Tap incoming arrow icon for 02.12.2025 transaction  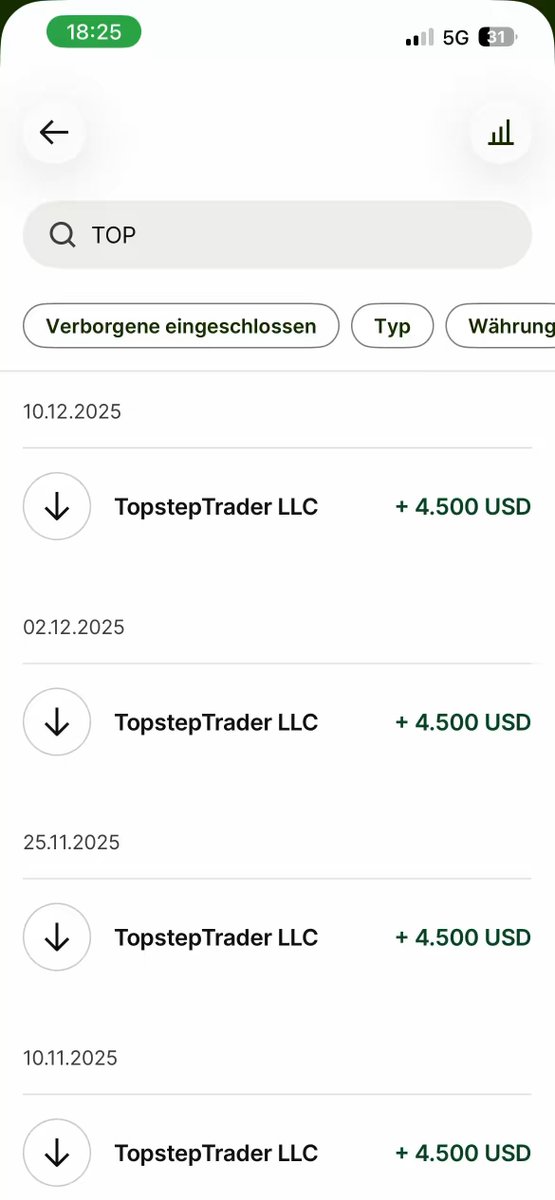57,722
